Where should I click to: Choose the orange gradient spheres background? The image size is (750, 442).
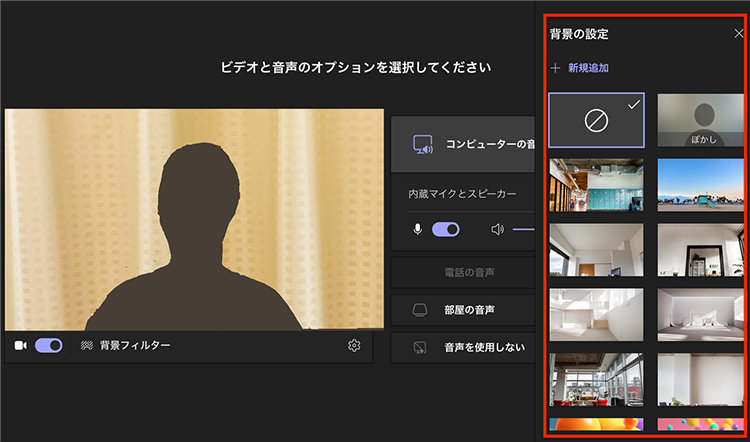596,425
